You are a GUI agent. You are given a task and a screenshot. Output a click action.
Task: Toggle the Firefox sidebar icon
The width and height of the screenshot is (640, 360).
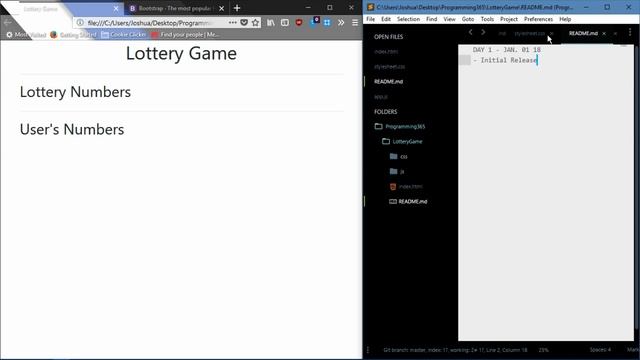pos(285,23)
